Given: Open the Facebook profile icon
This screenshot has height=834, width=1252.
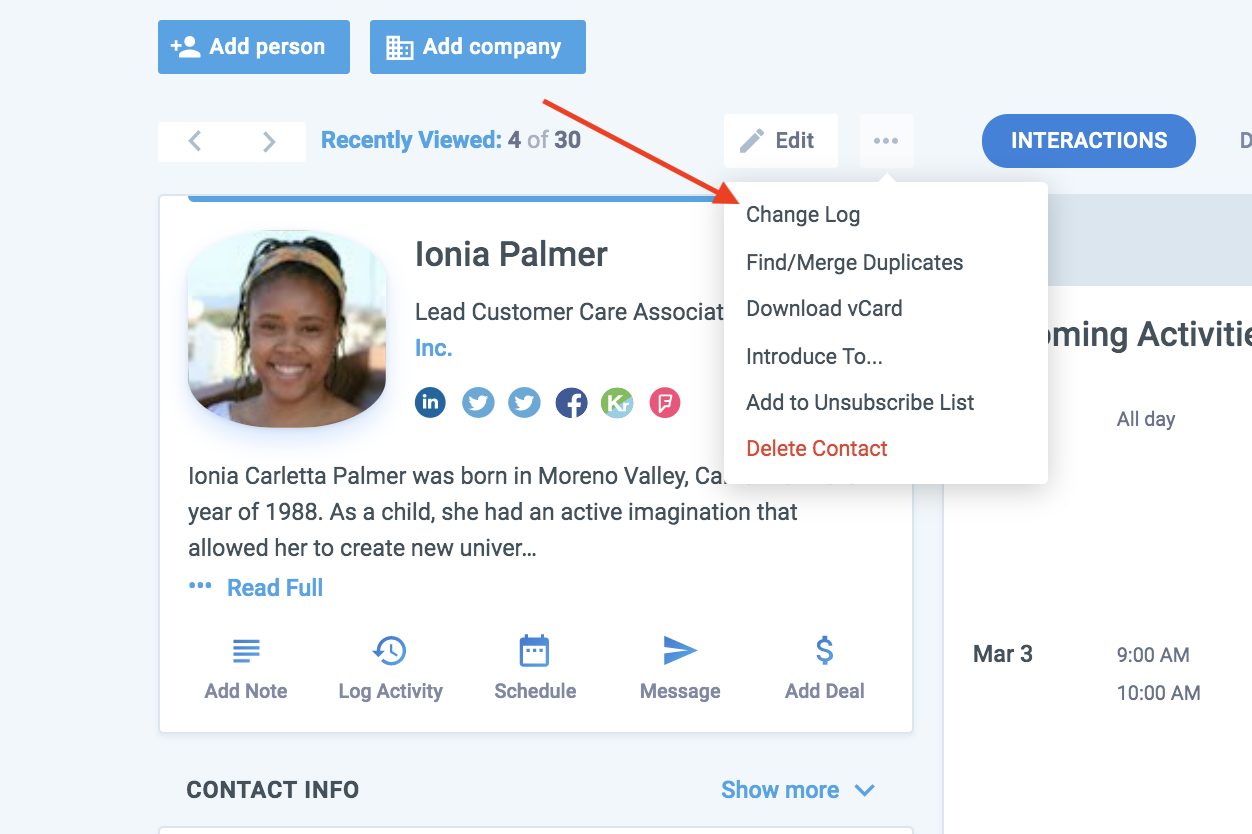Looking at the screenshot, I should 571,403.
